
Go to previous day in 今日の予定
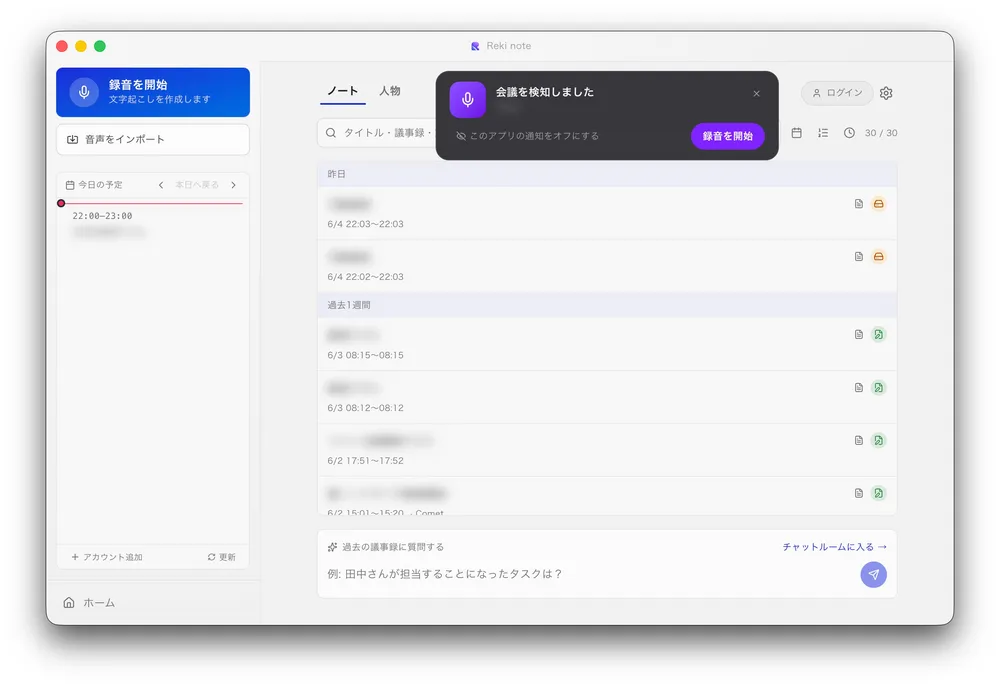click(161, 185)
